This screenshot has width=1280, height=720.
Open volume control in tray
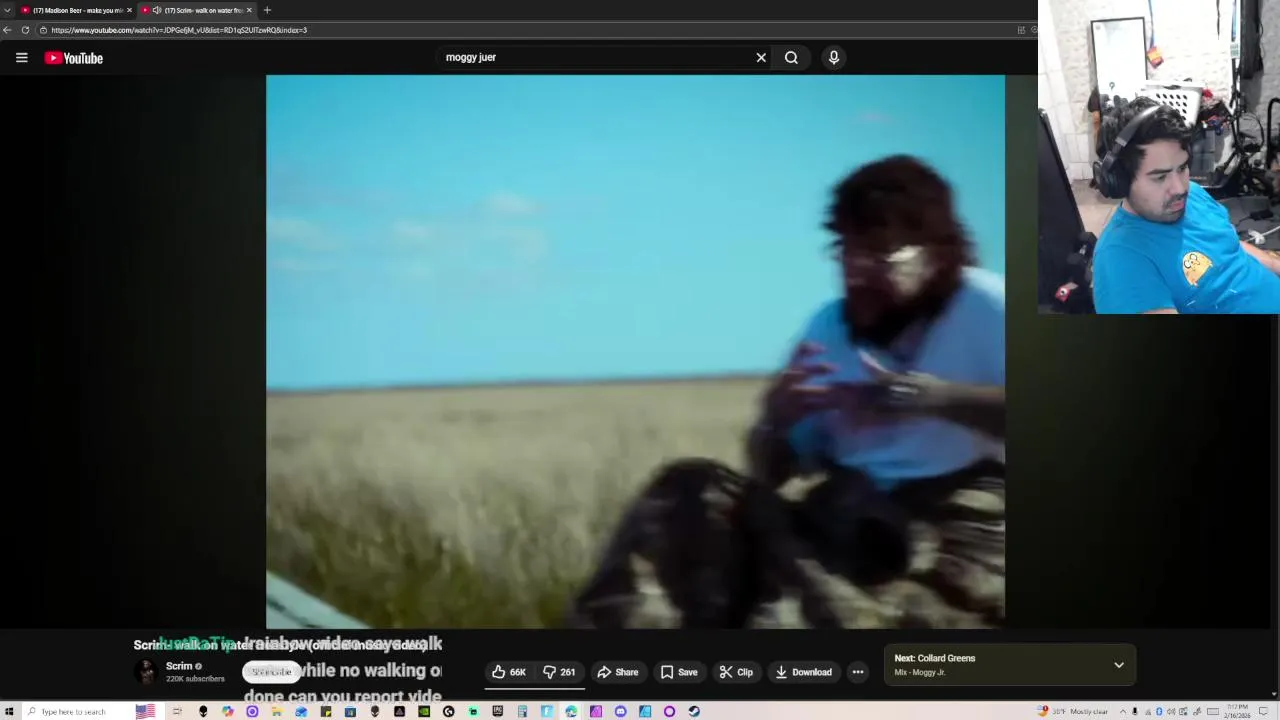[1171, 711]
